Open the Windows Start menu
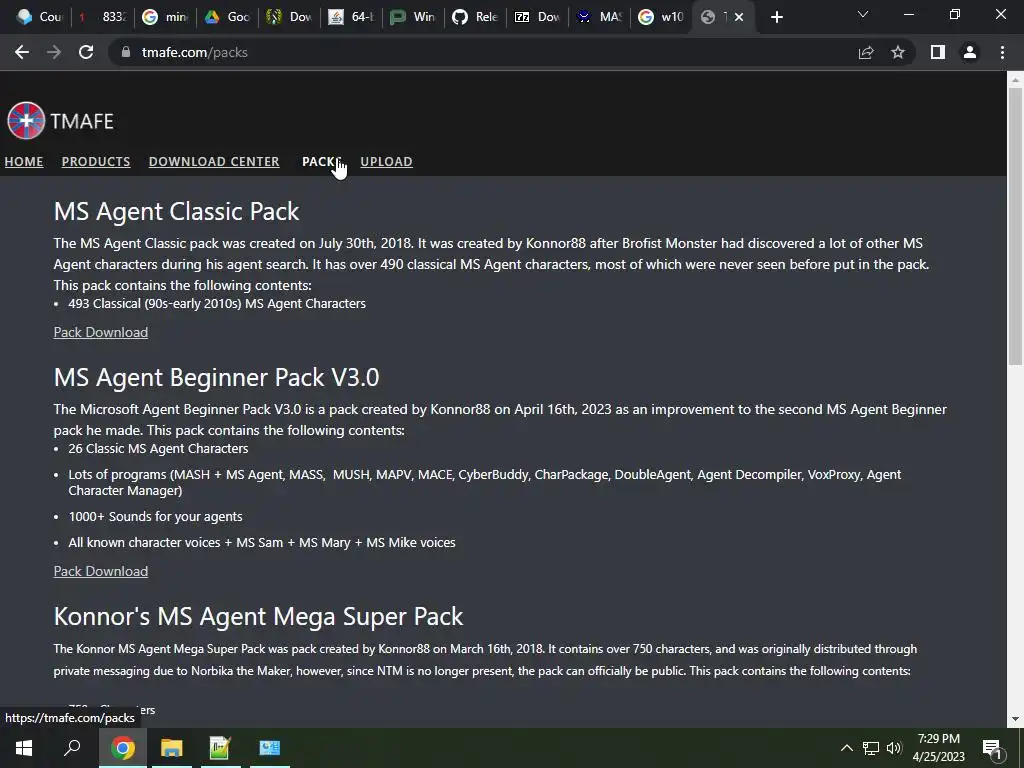The width and height of the screenshot is (1024, 768). 24,748
